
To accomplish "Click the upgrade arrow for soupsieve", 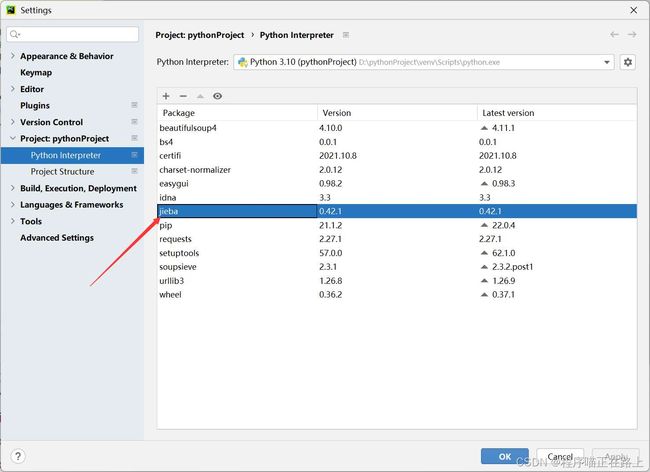I will 484,267.
